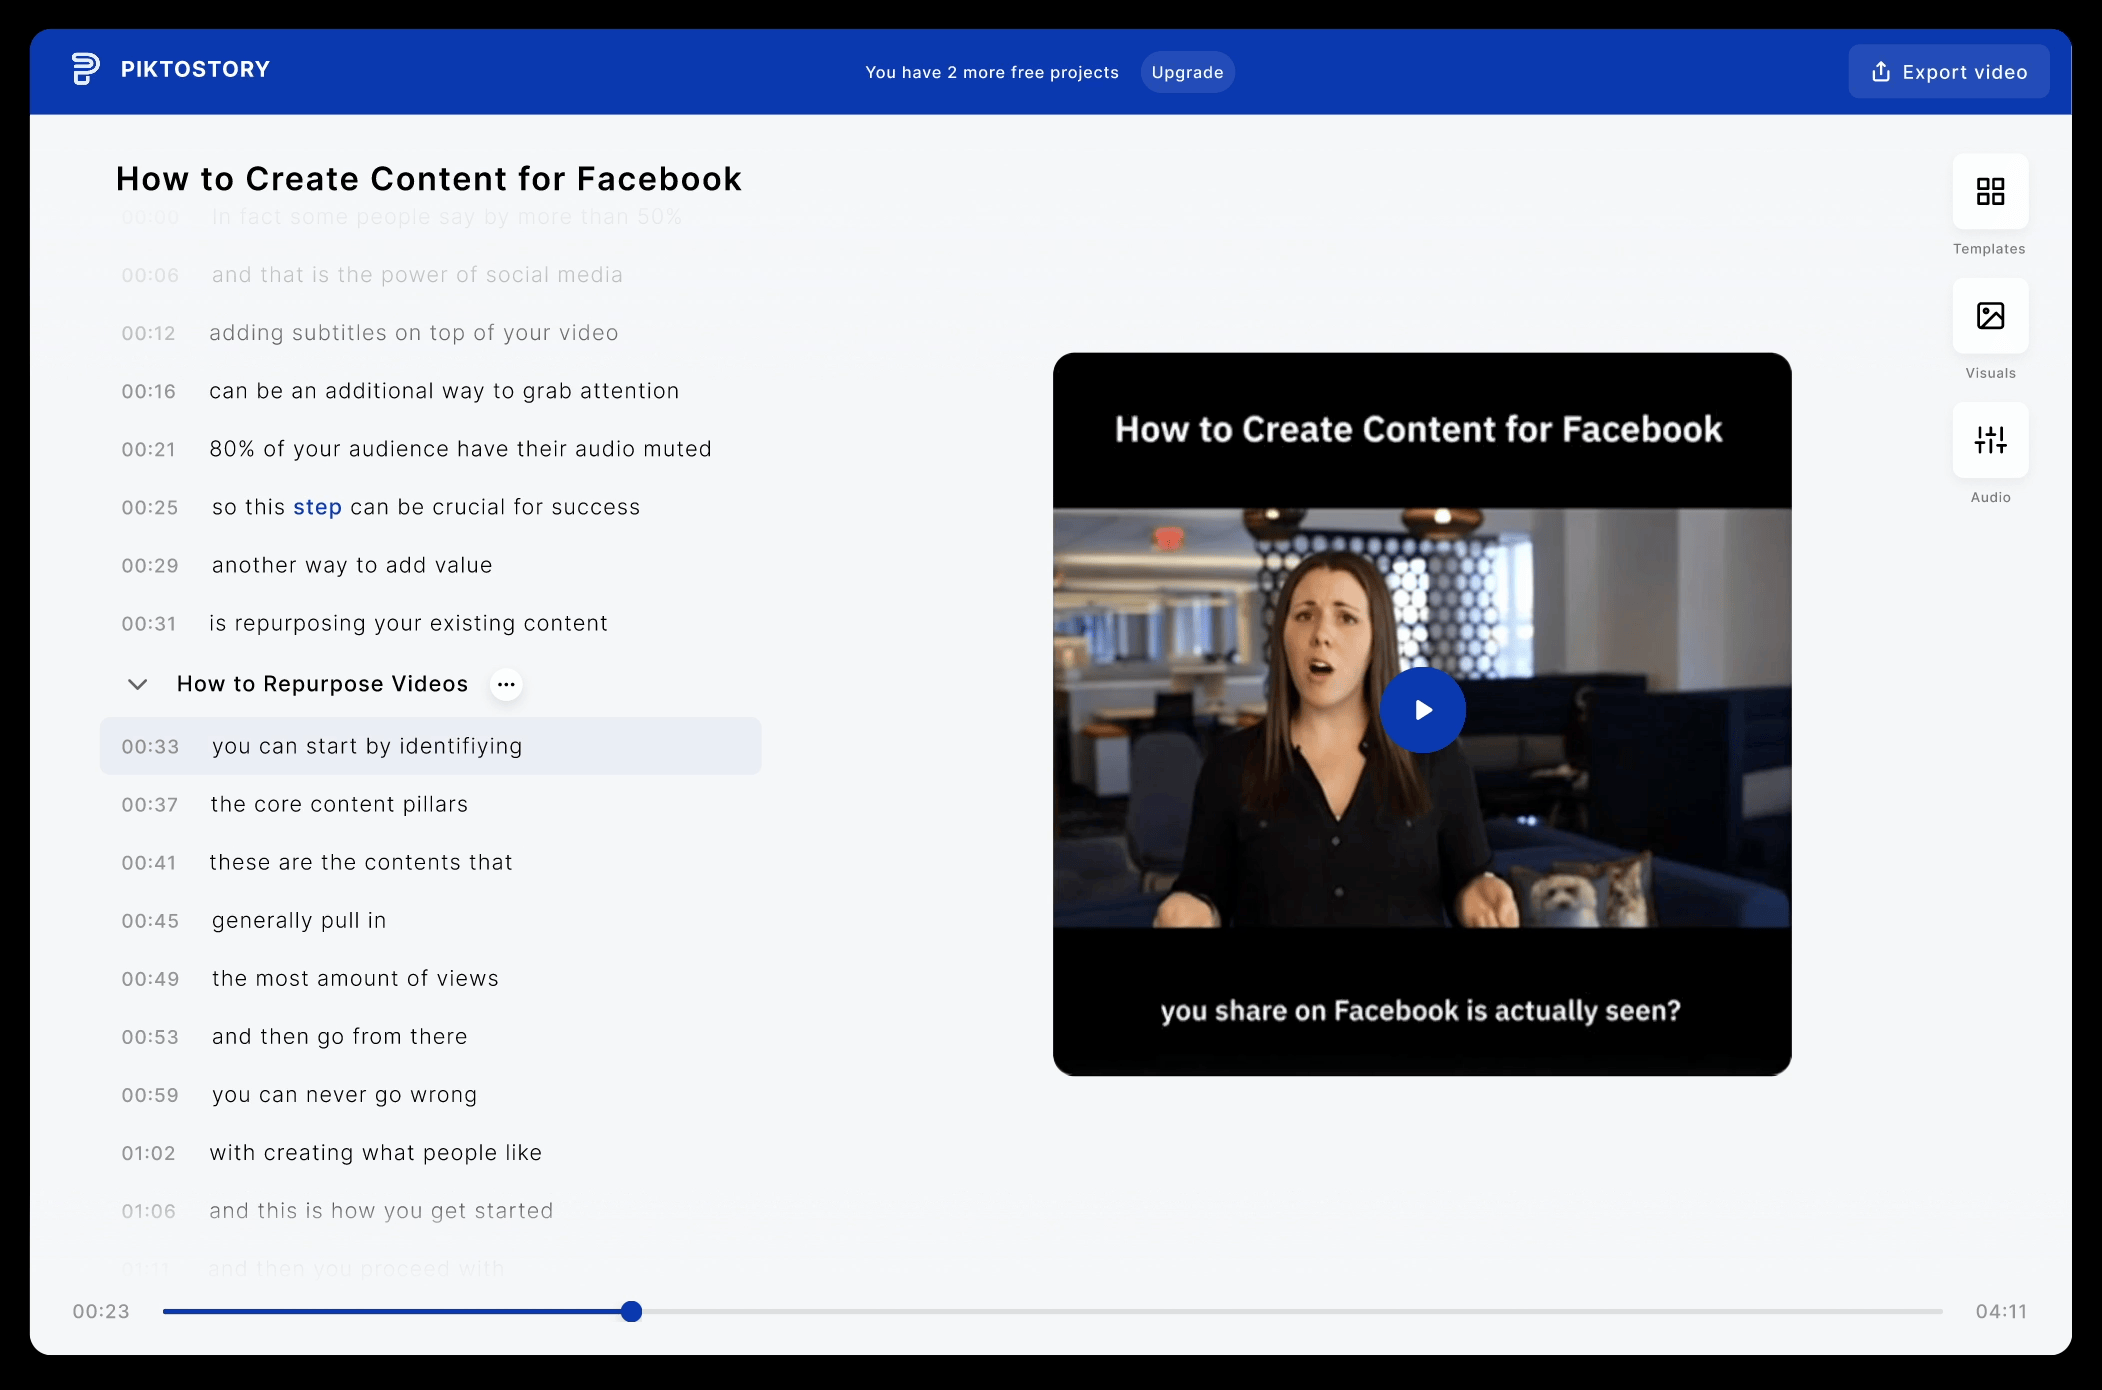Open the Templates panel icon

click(x=1990, y=191)
